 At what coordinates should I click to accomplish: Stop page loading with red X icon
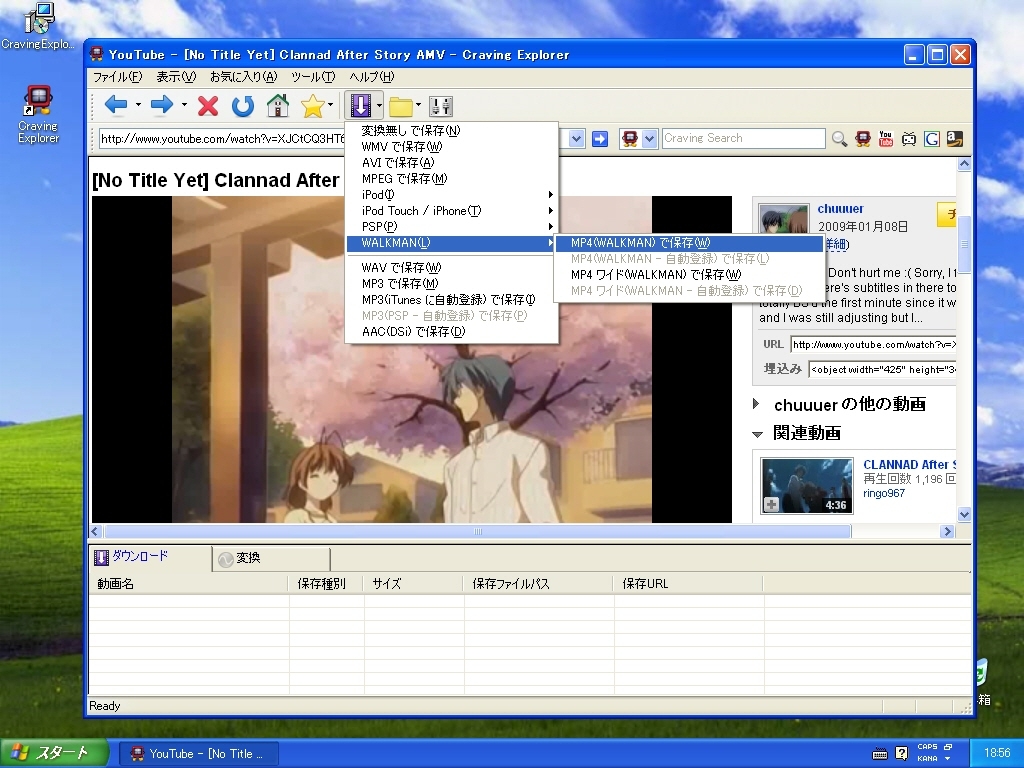point(208,106)
